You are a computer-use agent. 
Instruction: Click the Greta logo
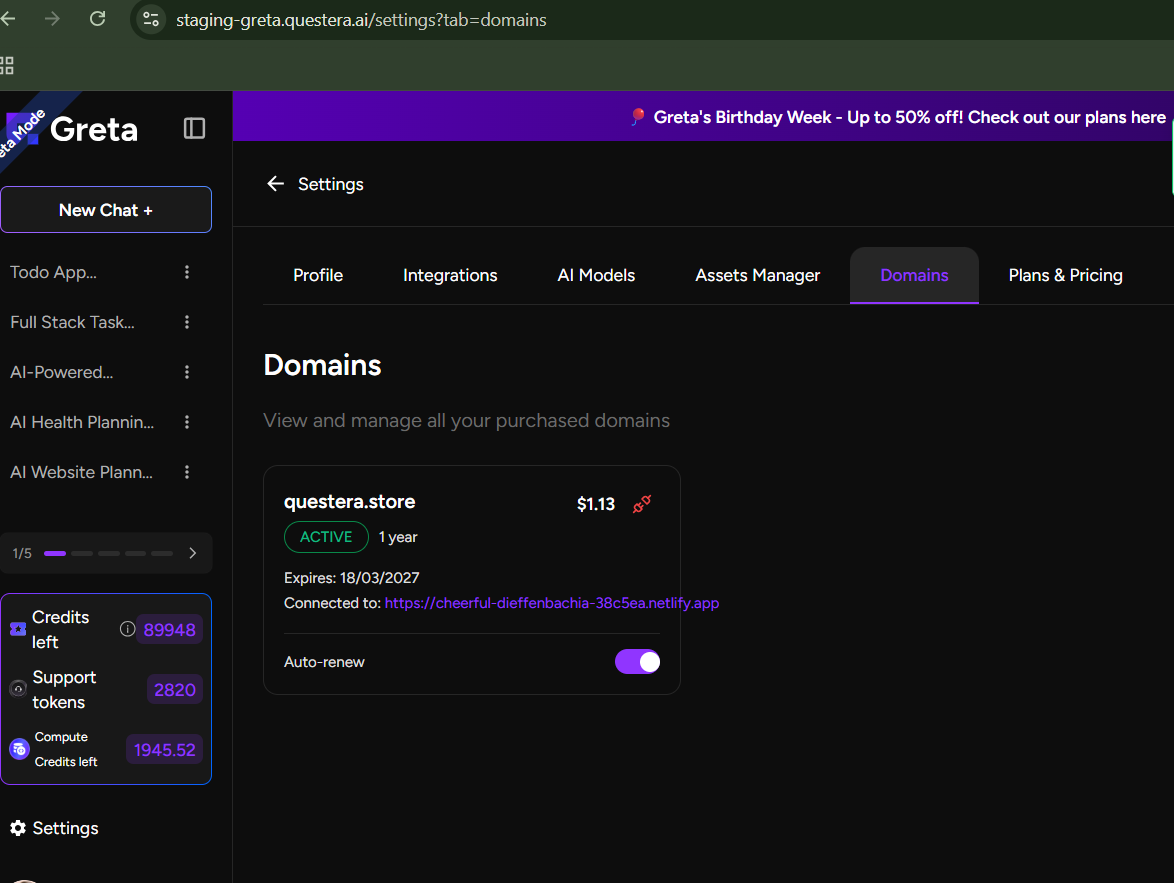(73, 129)
